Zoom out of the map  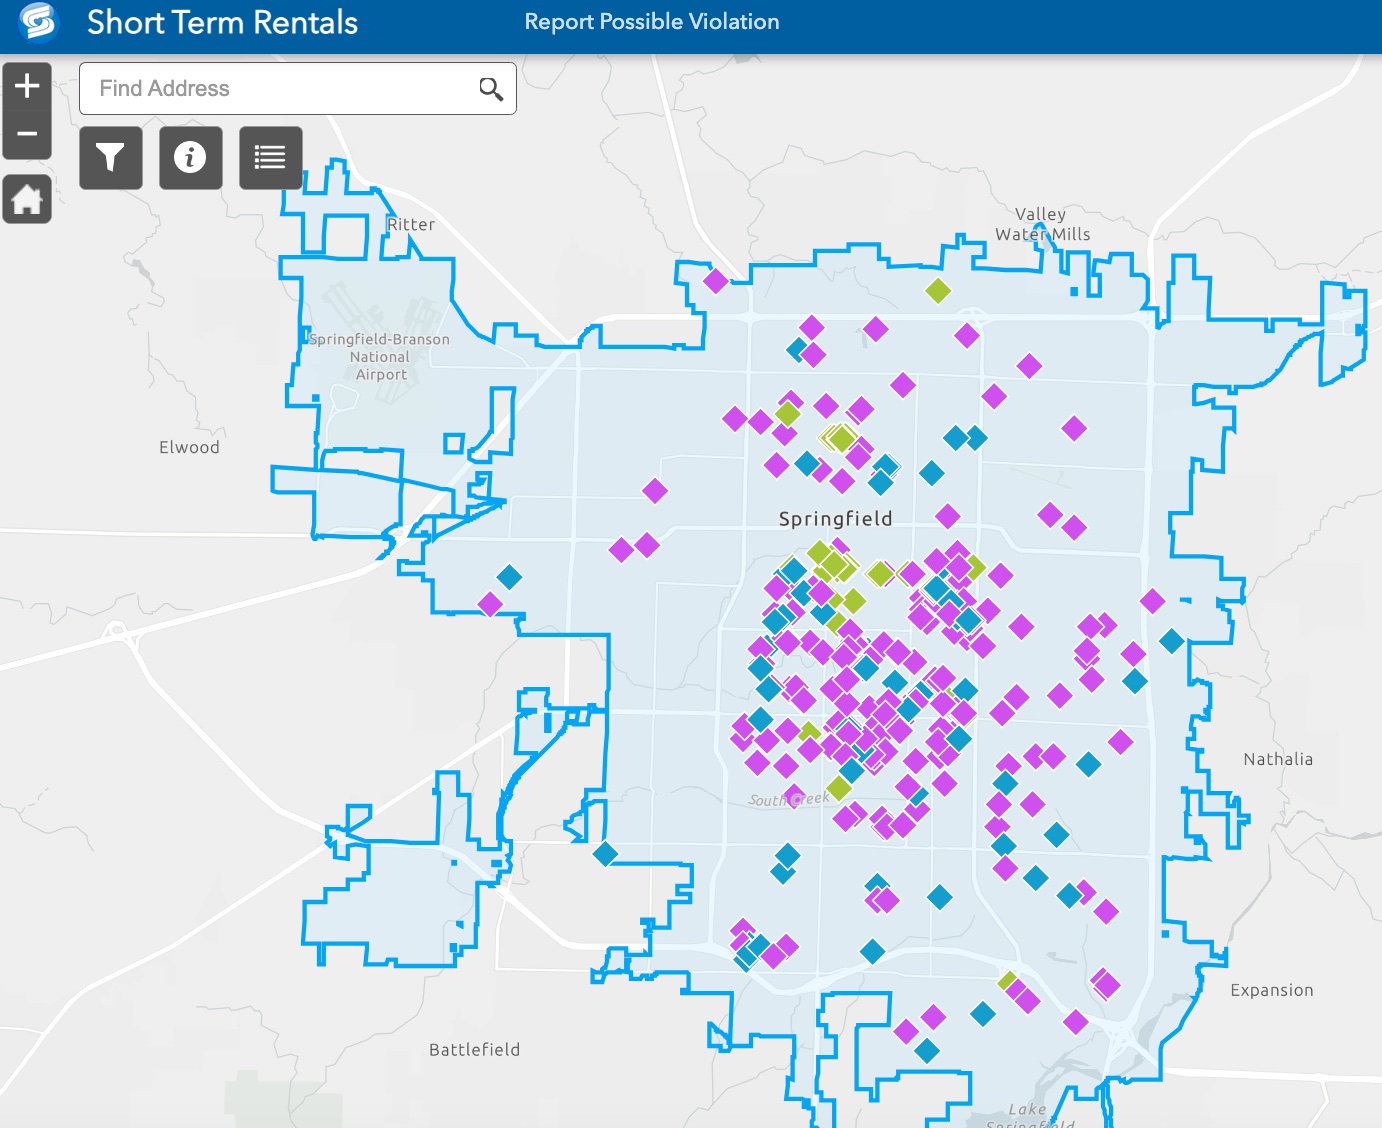coord(27,134)
